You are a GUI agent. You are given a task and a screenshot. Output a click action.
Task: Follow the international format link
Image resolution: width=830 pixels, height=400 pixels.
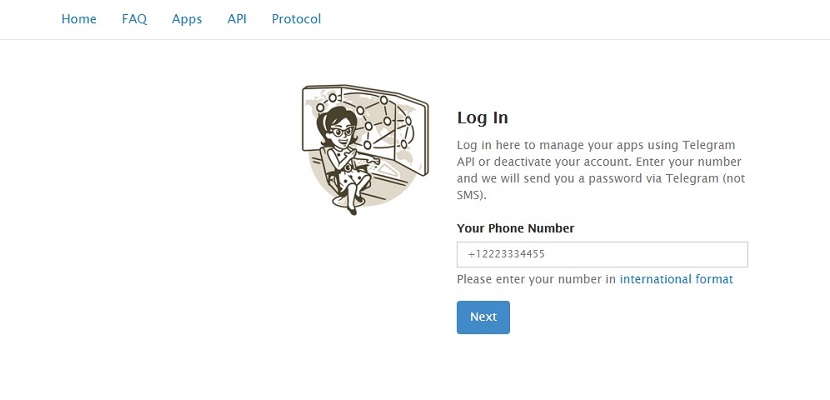676,279
